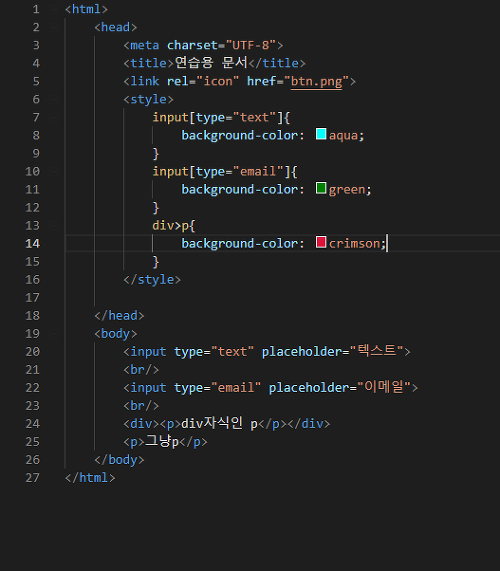Click type="text" attribute on line 20
The width and height of the screenshot is (500, 571).
coord(214,351)
